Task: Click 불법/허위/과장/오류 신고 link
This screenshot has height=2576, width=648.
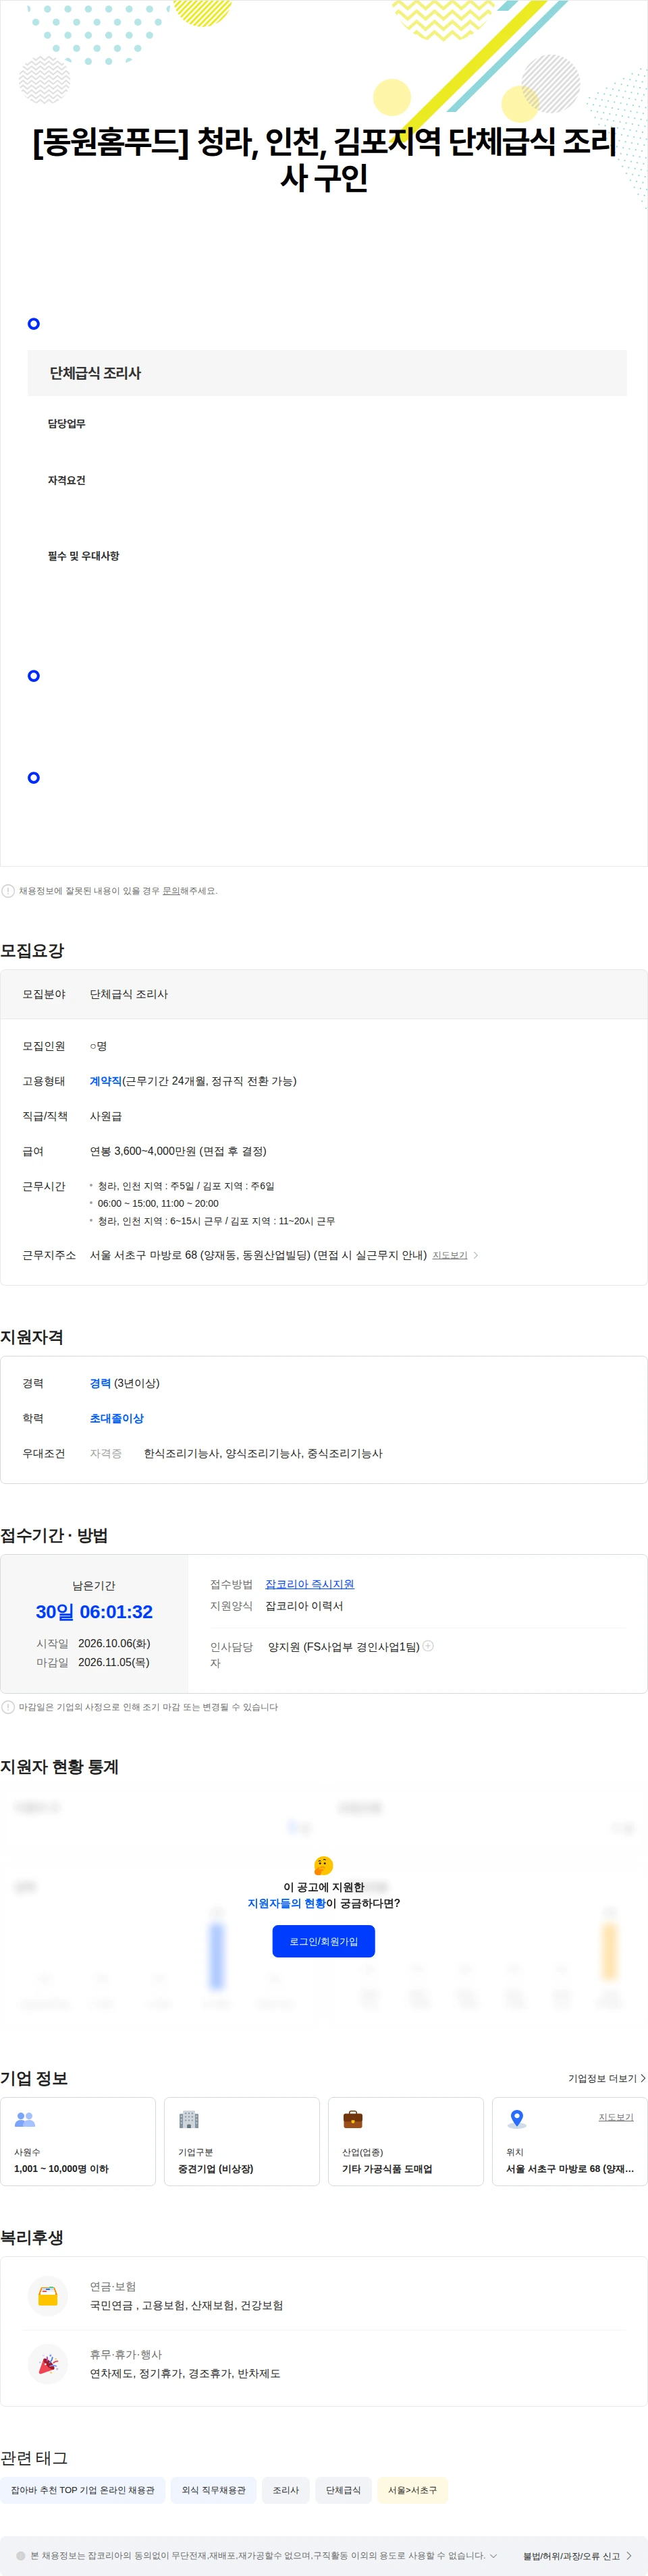Action: point(571,2556)
